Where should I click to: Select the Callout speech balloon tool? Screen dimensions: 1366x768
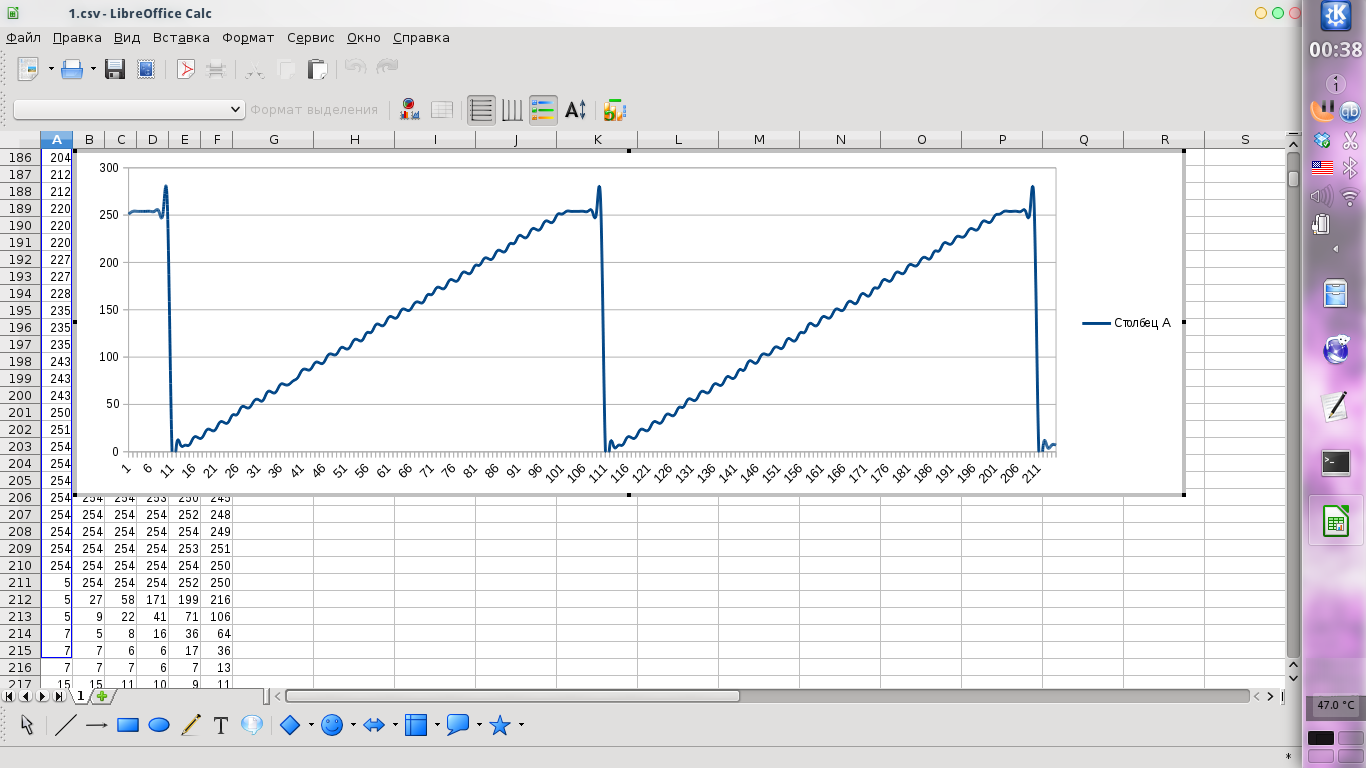click(x=252, y=725)
